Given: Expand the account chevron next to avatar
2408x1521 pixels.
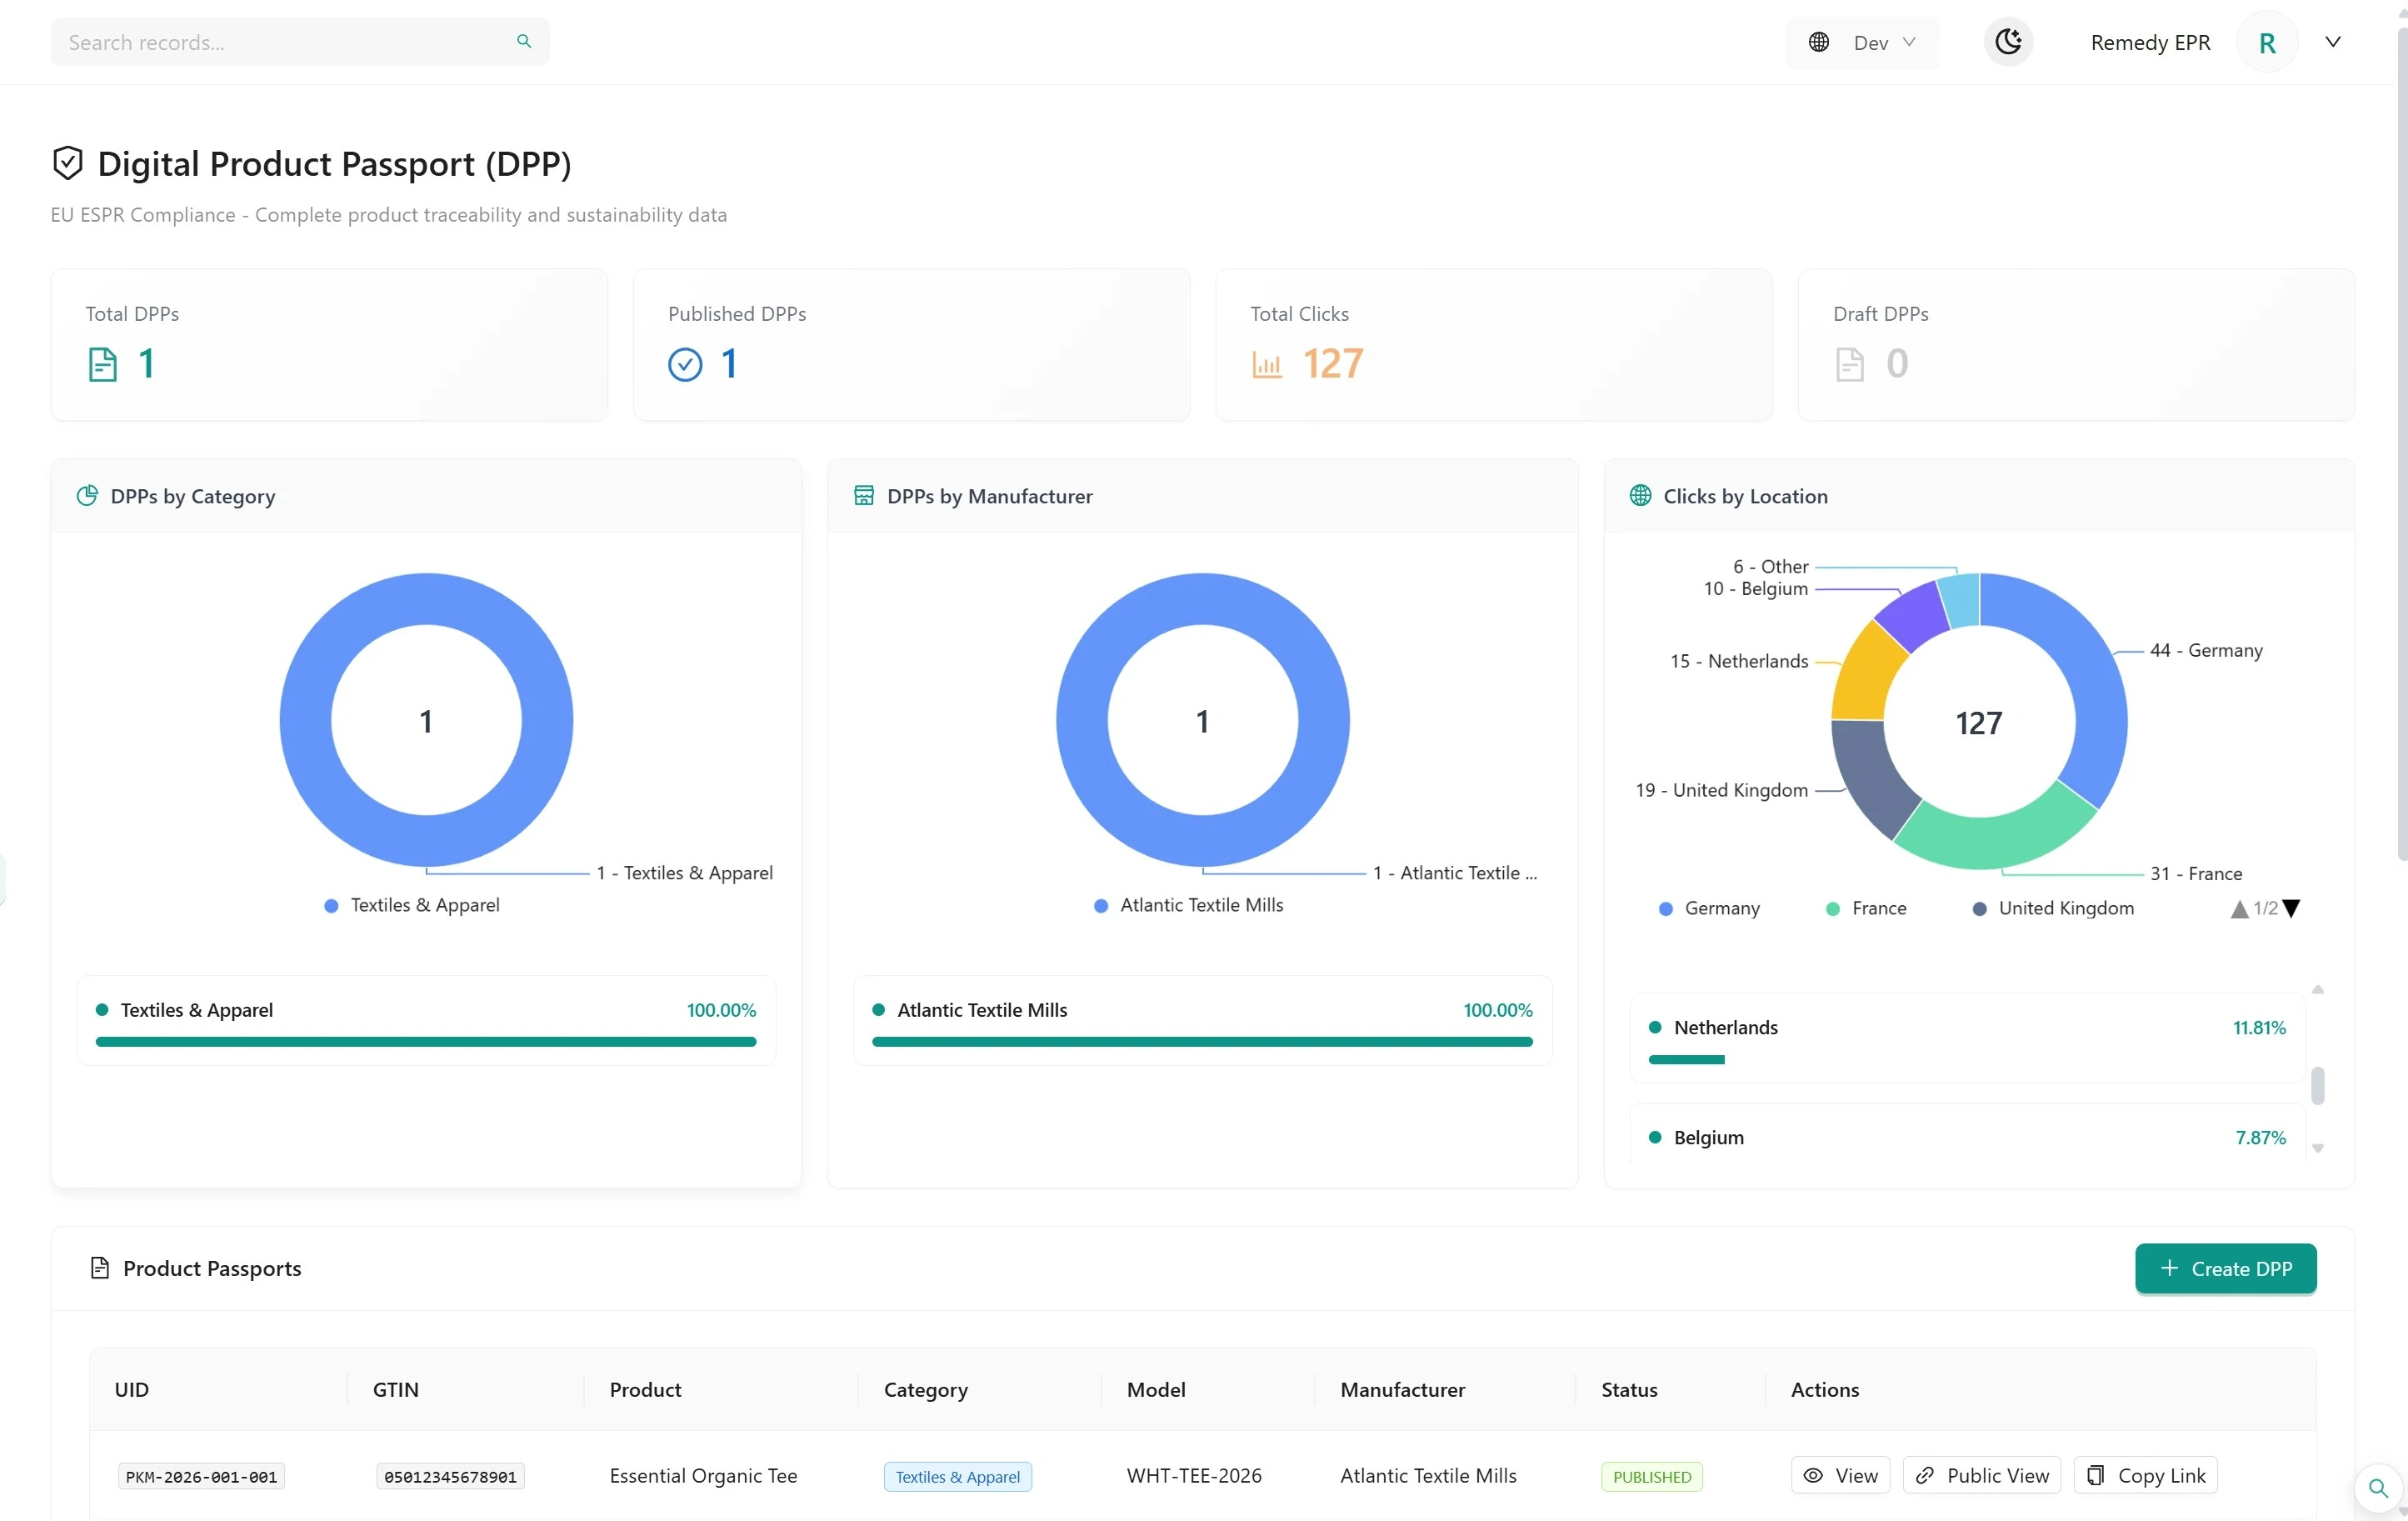Looking at the screenshot, I should [x=2334, y=42].
